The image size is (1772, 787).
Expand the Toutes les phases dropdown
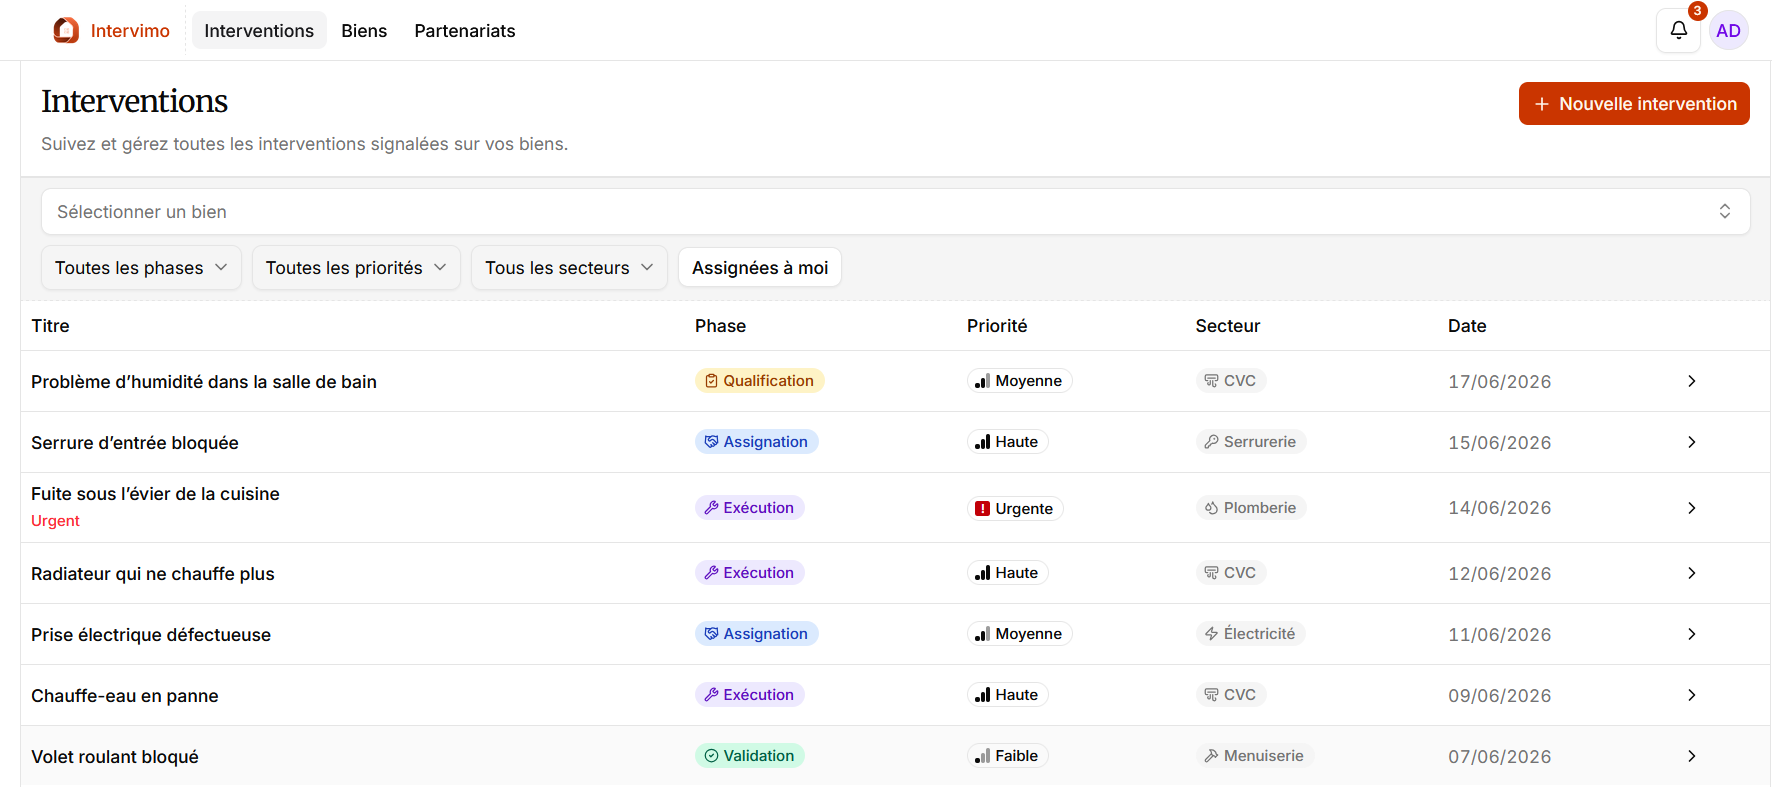(x=141, y=268)
